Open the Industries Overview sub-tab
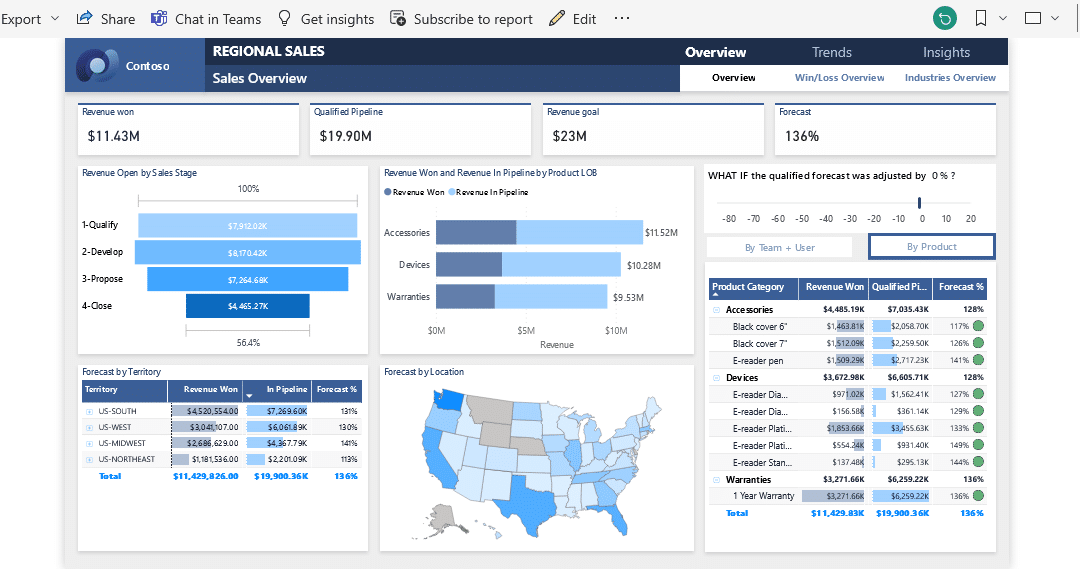 click(x=950, y=78)
